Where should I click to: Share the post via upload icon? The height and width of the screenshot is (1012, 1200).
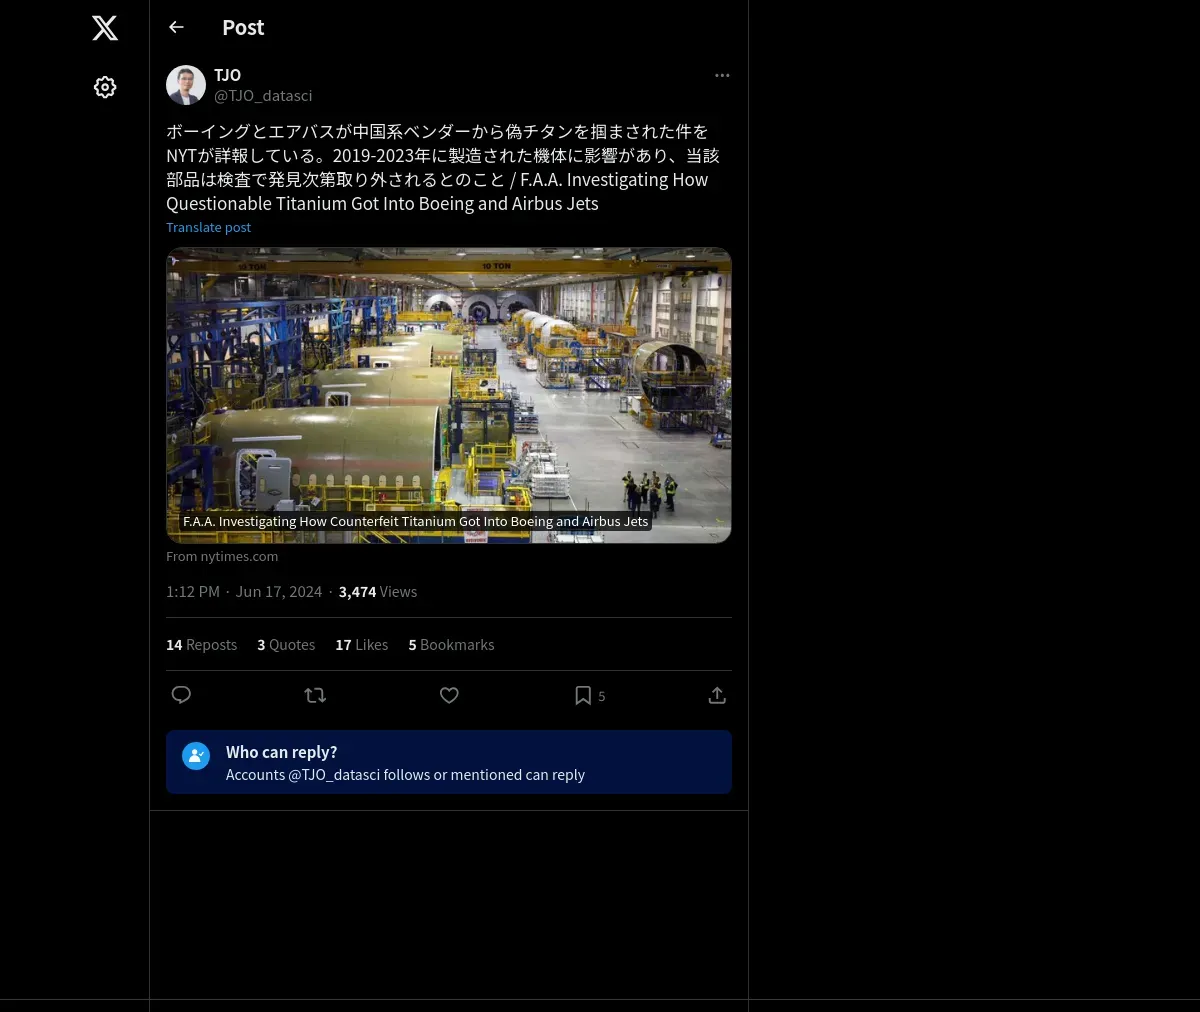[x=717, y=695]
